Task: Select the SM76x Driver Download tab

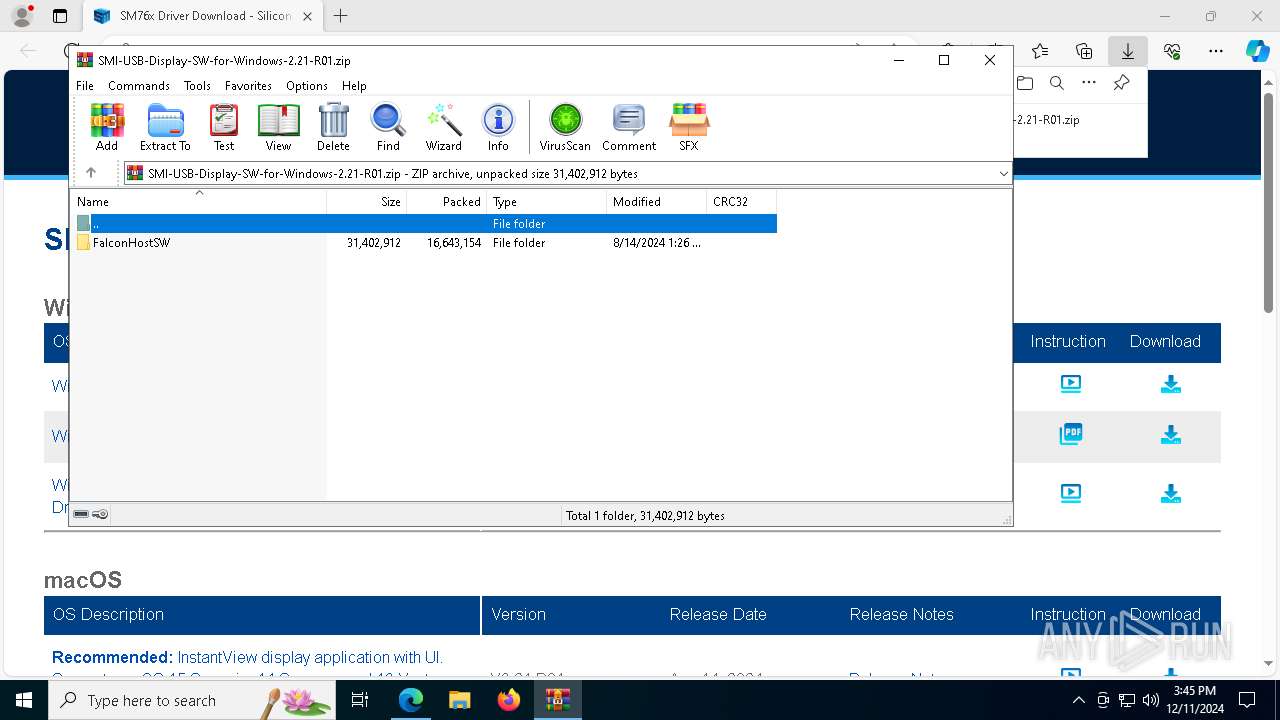Action: point(203,16)
